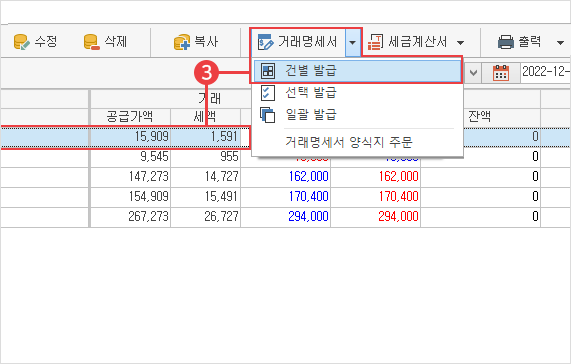Click the 세액 column header

point(205,116)
